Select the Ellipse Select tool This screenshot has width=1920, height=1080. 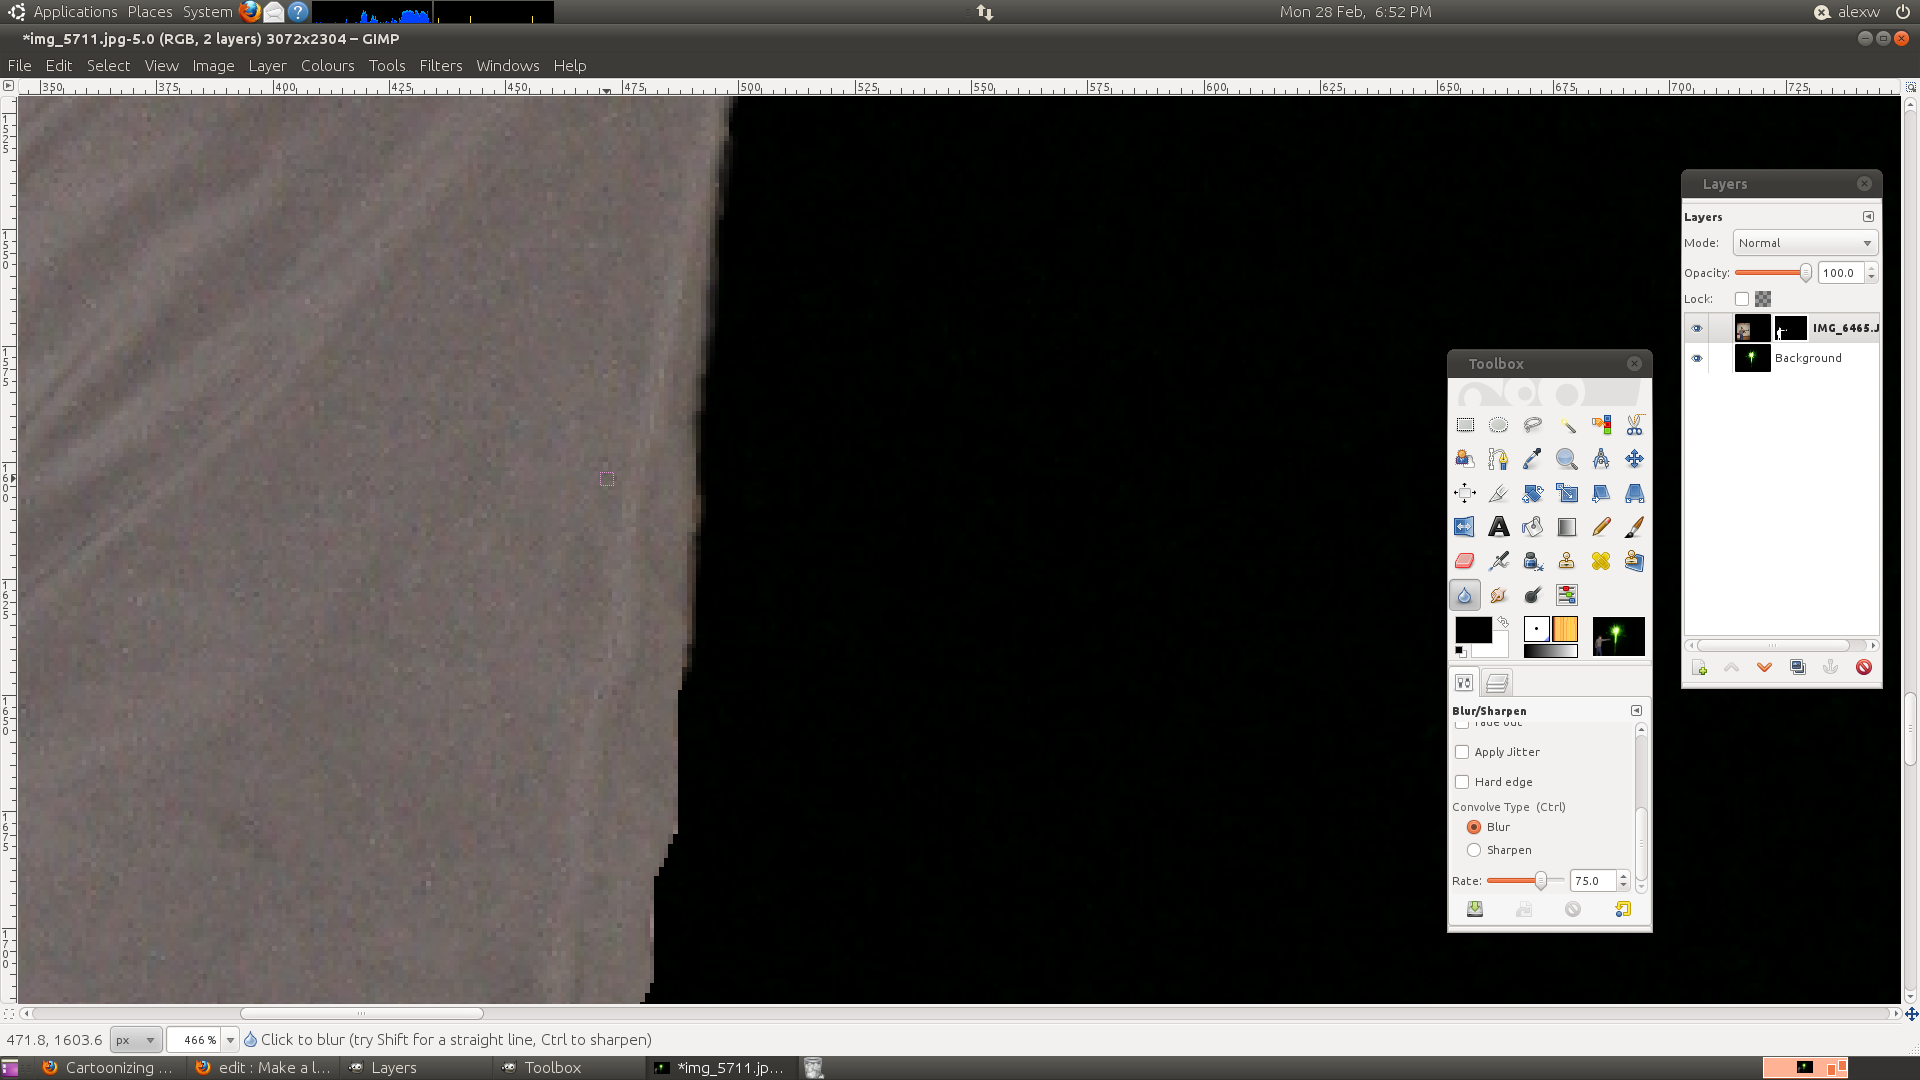pyautogui.click(x=1498, y=425)
